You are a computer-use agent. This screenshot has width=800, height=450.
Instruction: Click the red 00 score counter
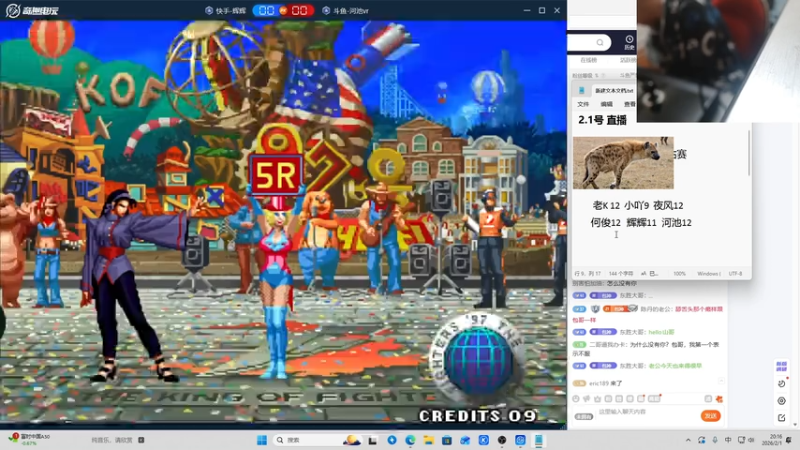click(299, 11)
